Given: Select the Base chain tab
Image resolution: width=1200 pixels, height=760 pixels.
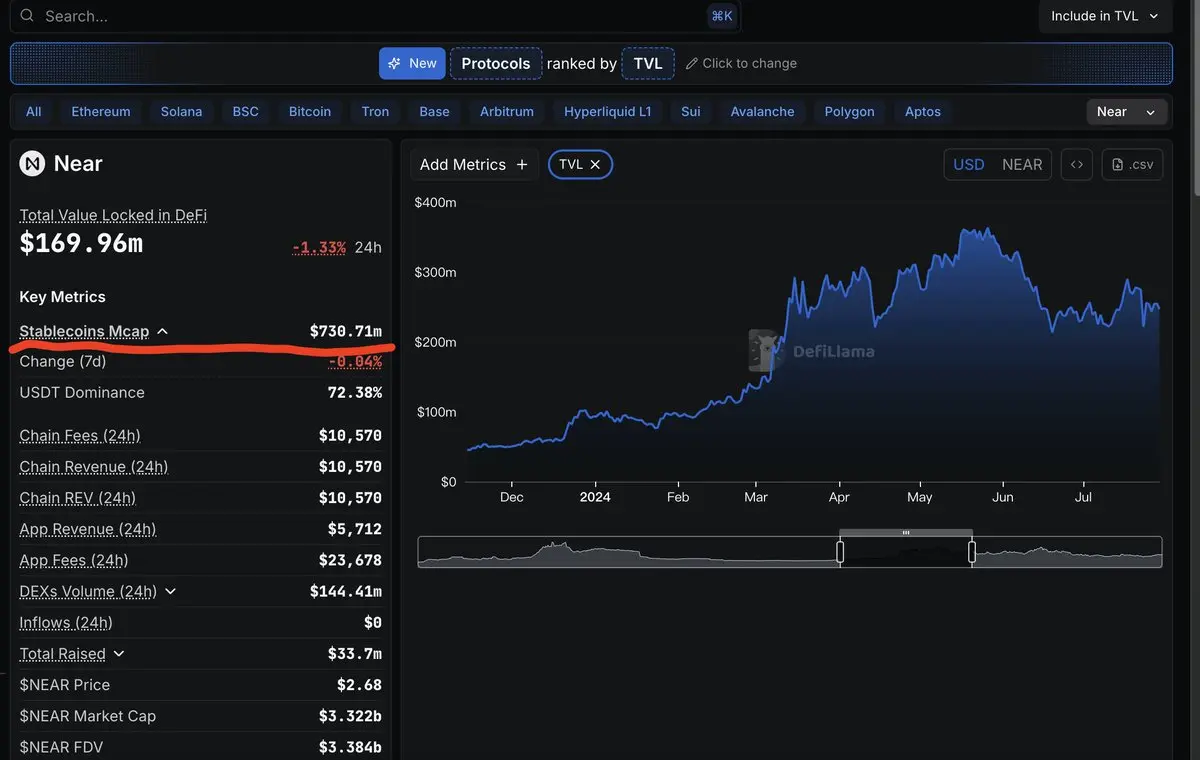Looking at the screenshot, I should 434,111.
